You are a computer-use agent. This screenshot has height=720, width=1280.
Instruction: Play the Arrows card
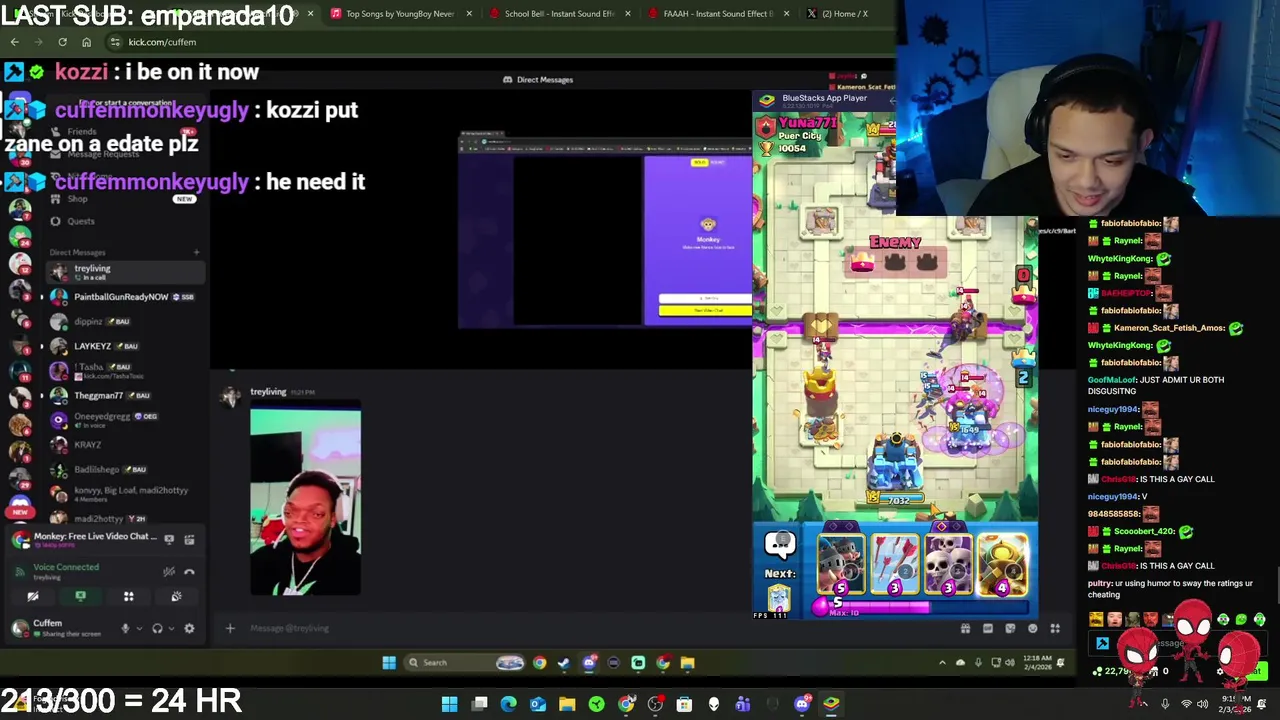click(895, 565)
